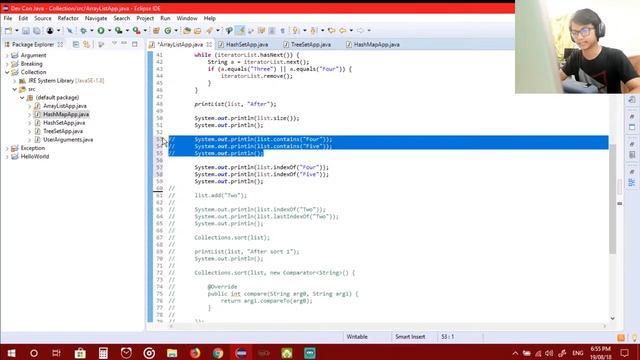Click the External Tools run icon
This screenshot has width=640, height=360.
(136, 30)
